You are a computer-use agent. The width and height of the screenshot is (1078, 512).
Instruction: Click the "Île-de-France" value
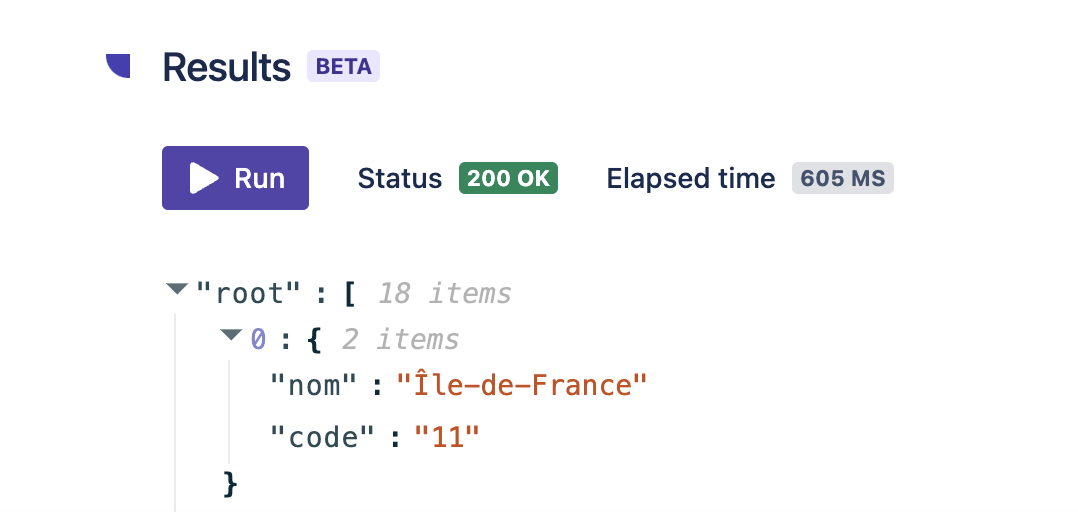[522, 385]
